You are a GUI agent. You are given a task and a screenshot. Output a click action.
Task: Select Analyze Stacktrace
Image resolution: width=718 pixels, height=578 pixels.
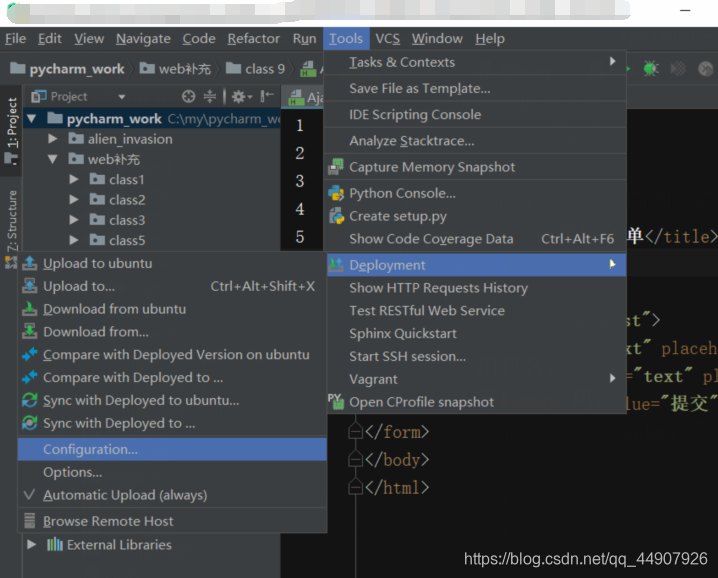click(475, 141)
